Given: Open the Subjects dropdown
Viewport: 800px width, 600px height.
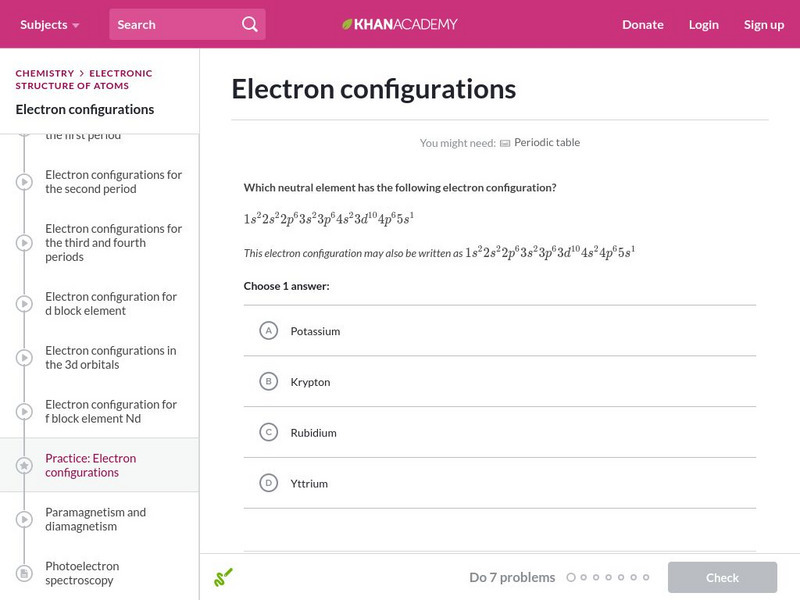Looking at the screenshot, I should [49, 24].
